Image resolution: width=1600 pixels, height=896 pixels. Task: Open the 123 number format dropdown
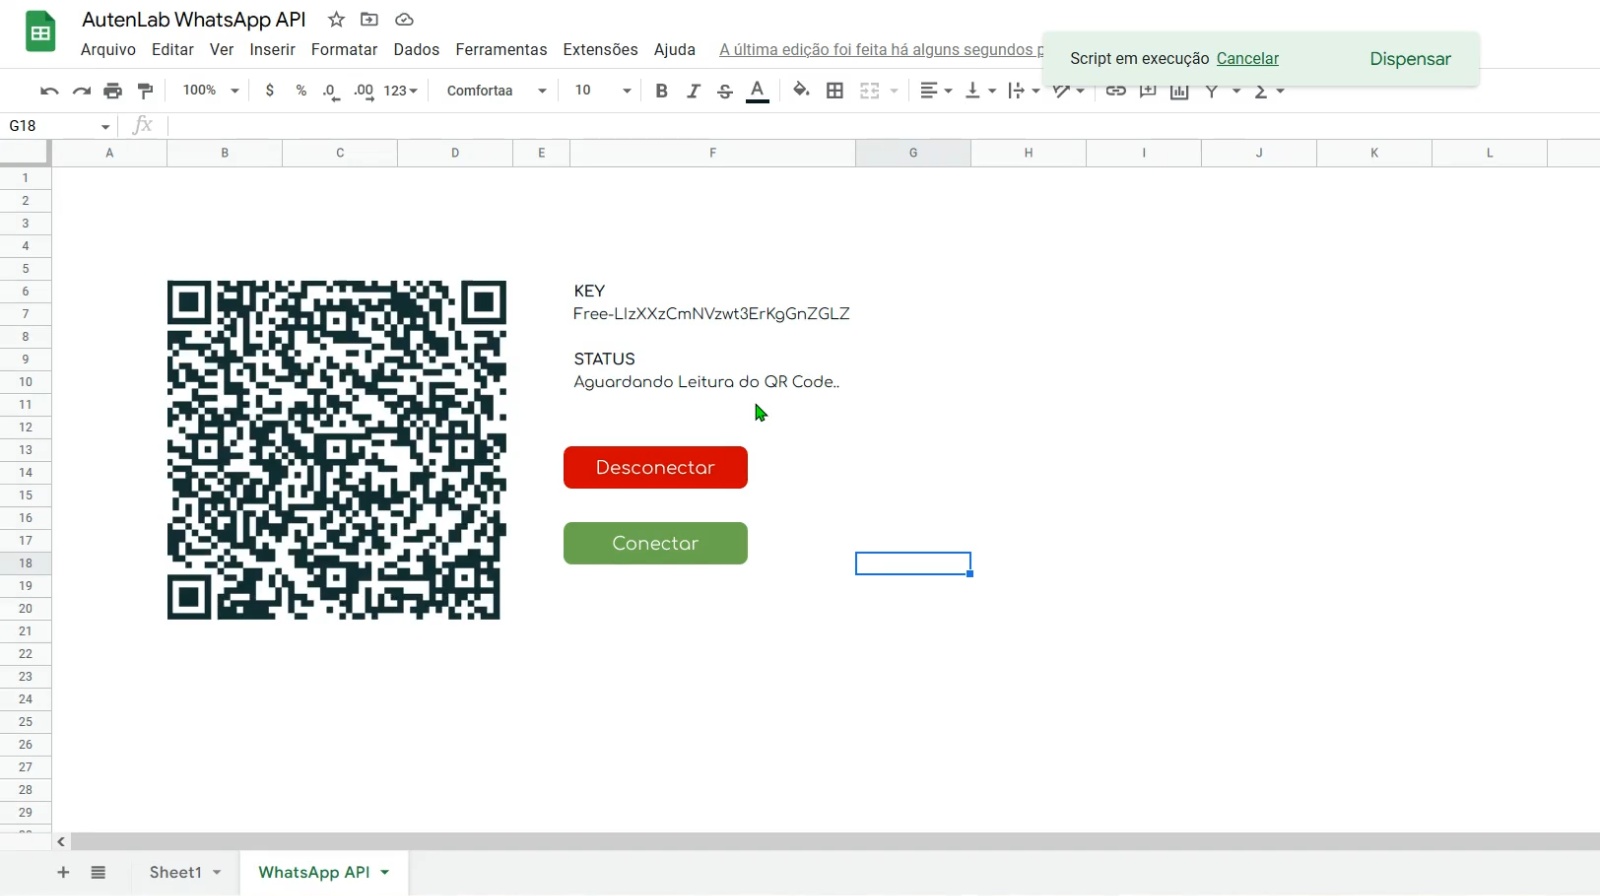(x=400, y=91)
